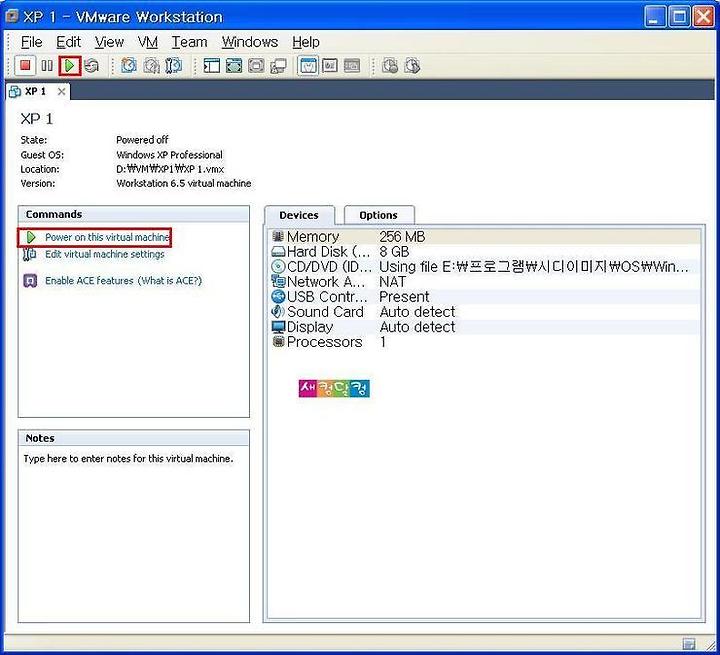Viewport: 720px width, 655px height.
Task: Select the USB Controller device row
Action: pyautogui.click(x=485, y=297)
